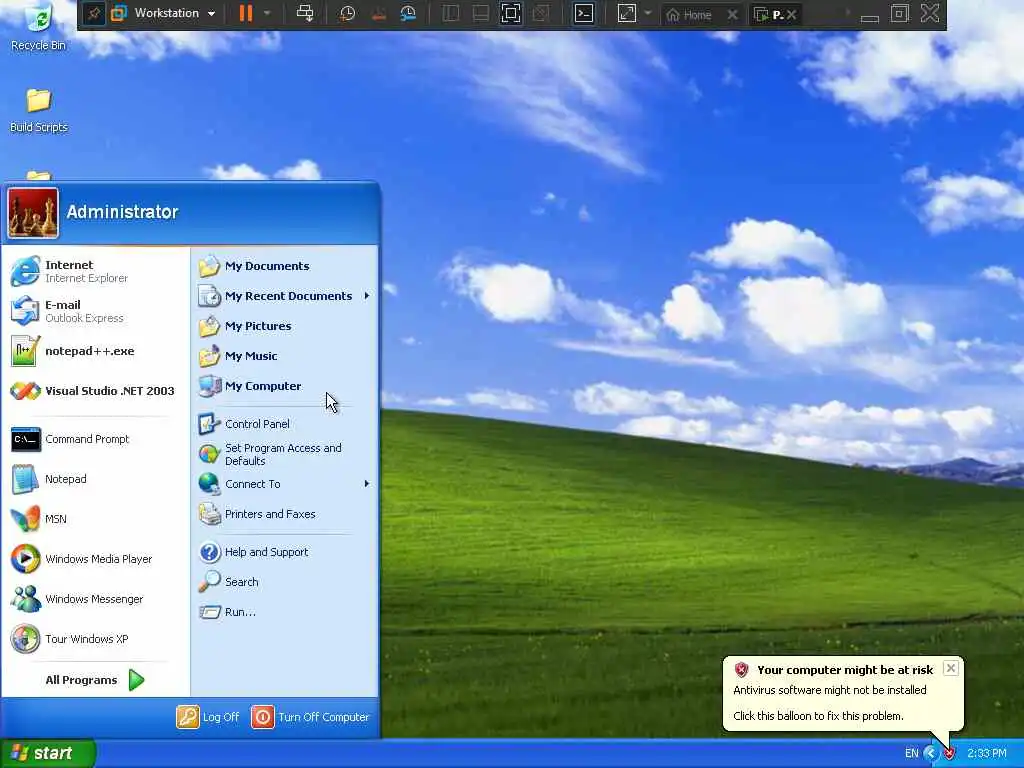Open the console view terminal icon
The height and width of the screenshot is (768, 1024).
pos(583,14)
